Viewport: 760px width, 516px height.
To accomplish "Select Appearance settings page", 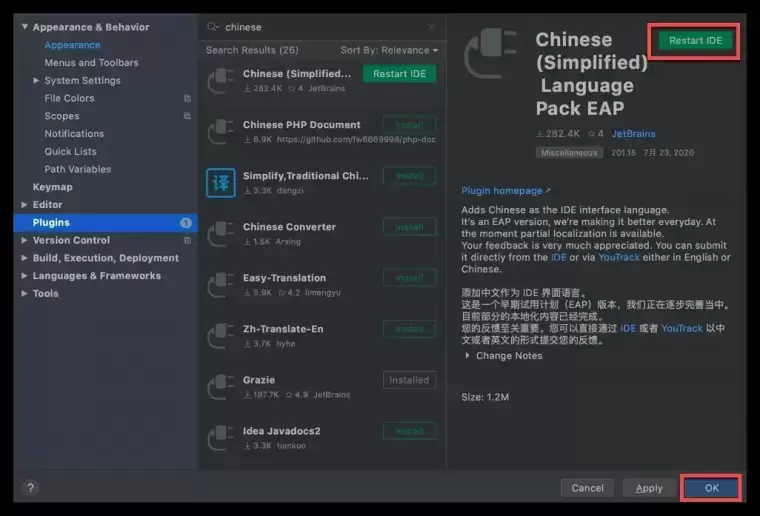I will pos(72,45).
